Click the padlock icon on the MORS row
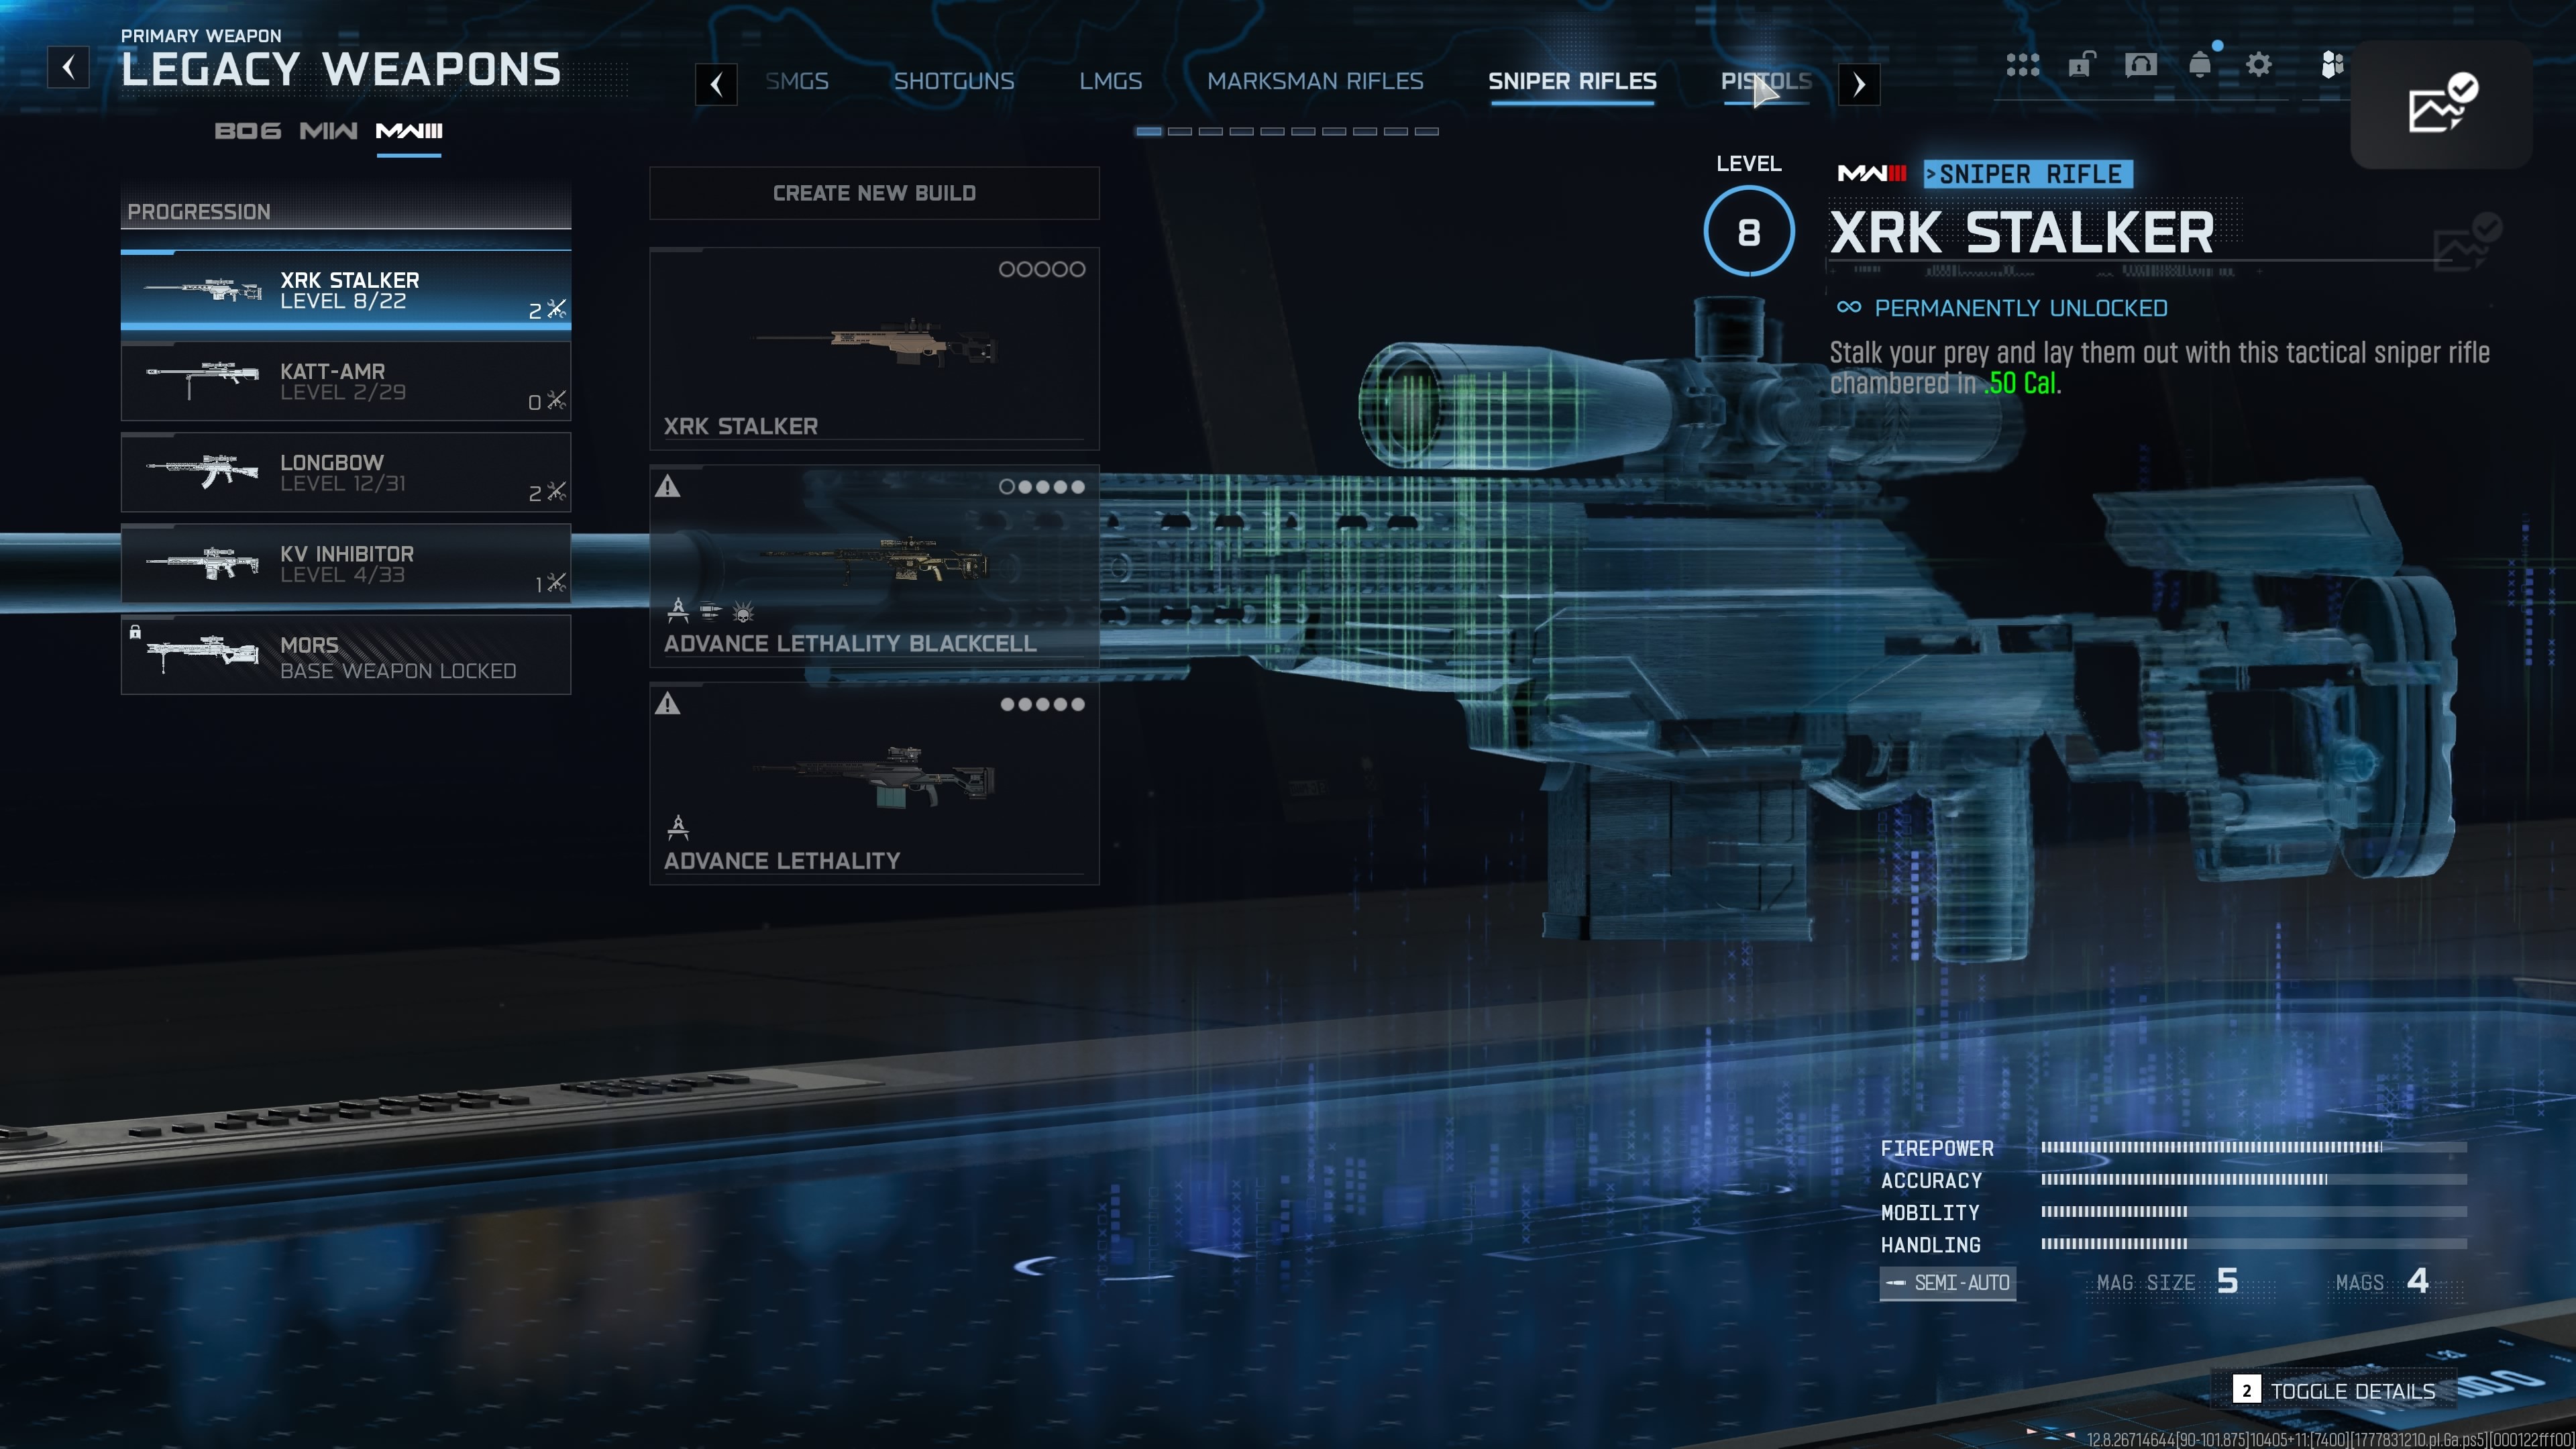The width and height of the screenshot is (2576, 1449). click(x=135, y=632)
